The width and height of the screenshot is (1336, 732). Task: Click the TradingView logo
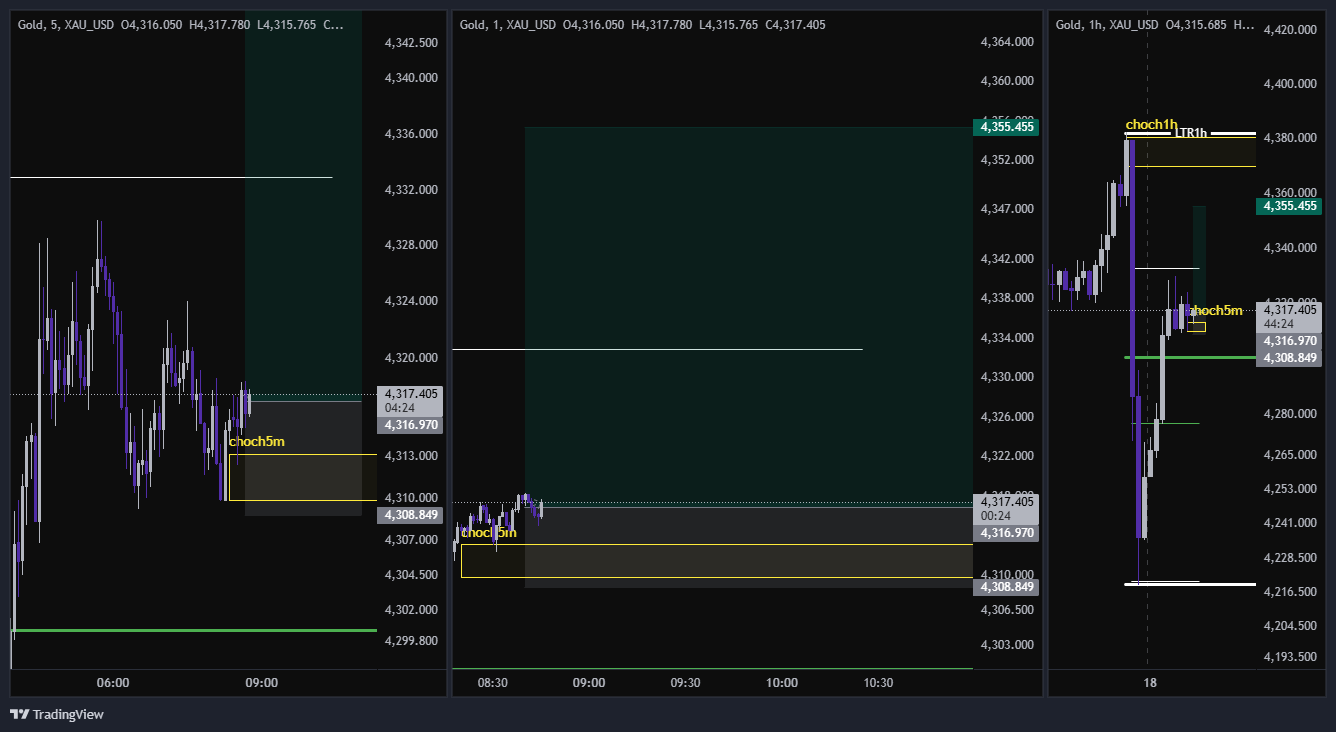[x=57, y=714]
